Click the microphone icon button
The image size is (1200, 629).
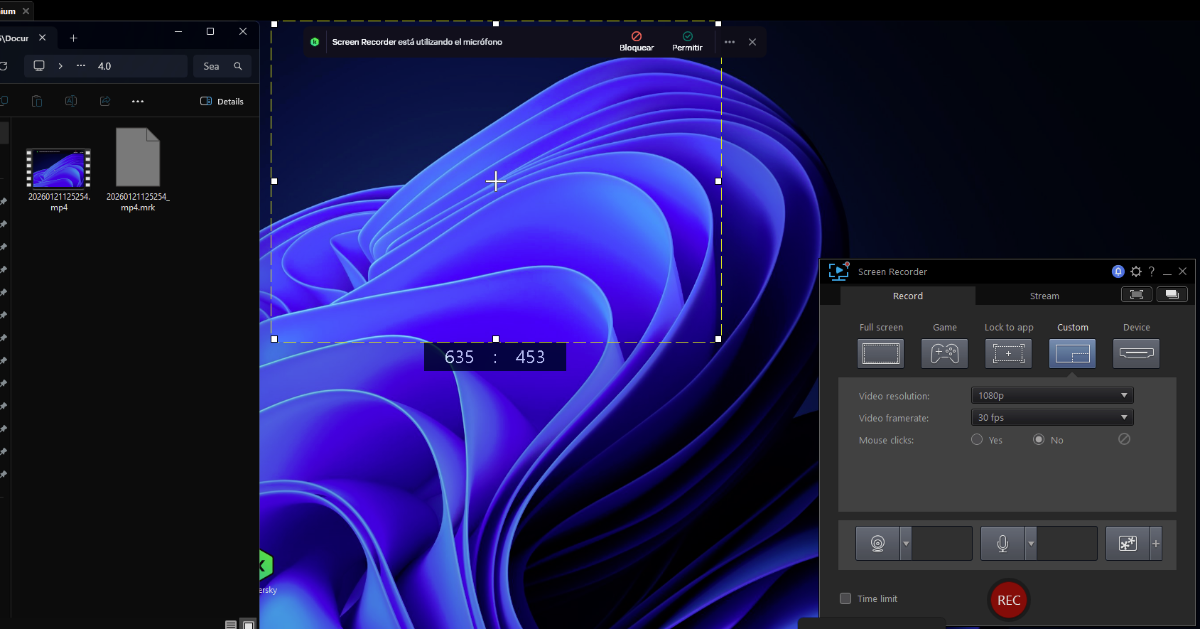[x=1002, y=544]
